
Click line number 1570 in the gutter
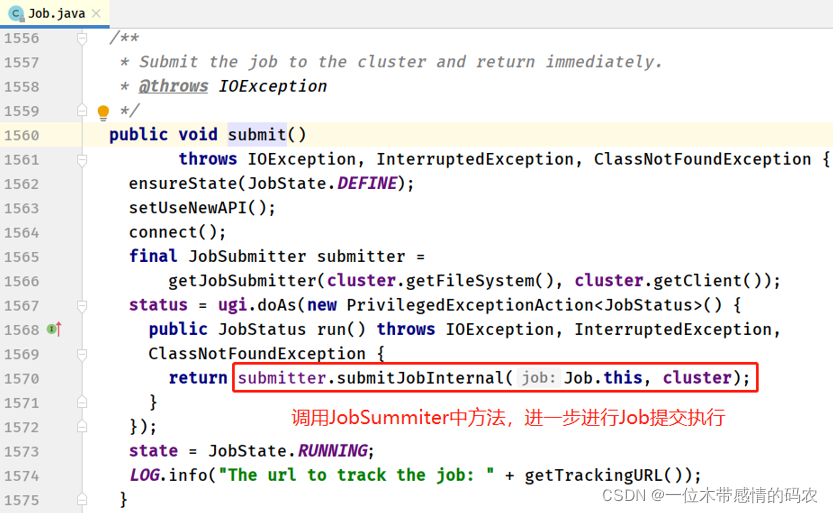tap(21, 378)
